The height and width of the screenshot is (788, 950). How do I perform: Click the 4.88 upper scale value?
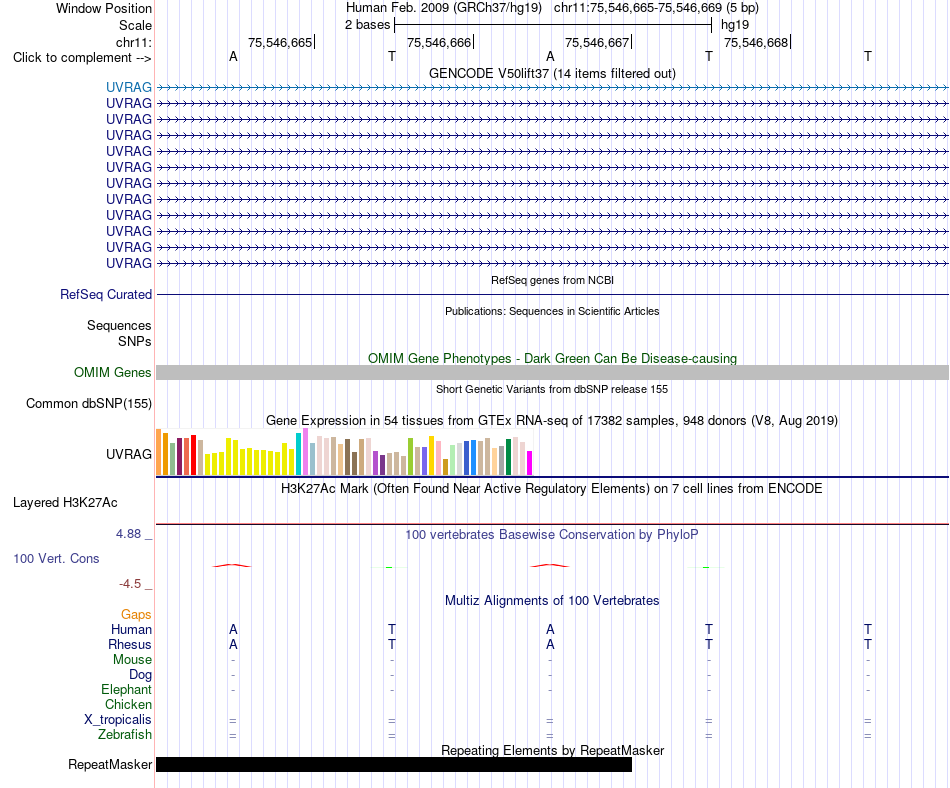(x=128, y=534)
